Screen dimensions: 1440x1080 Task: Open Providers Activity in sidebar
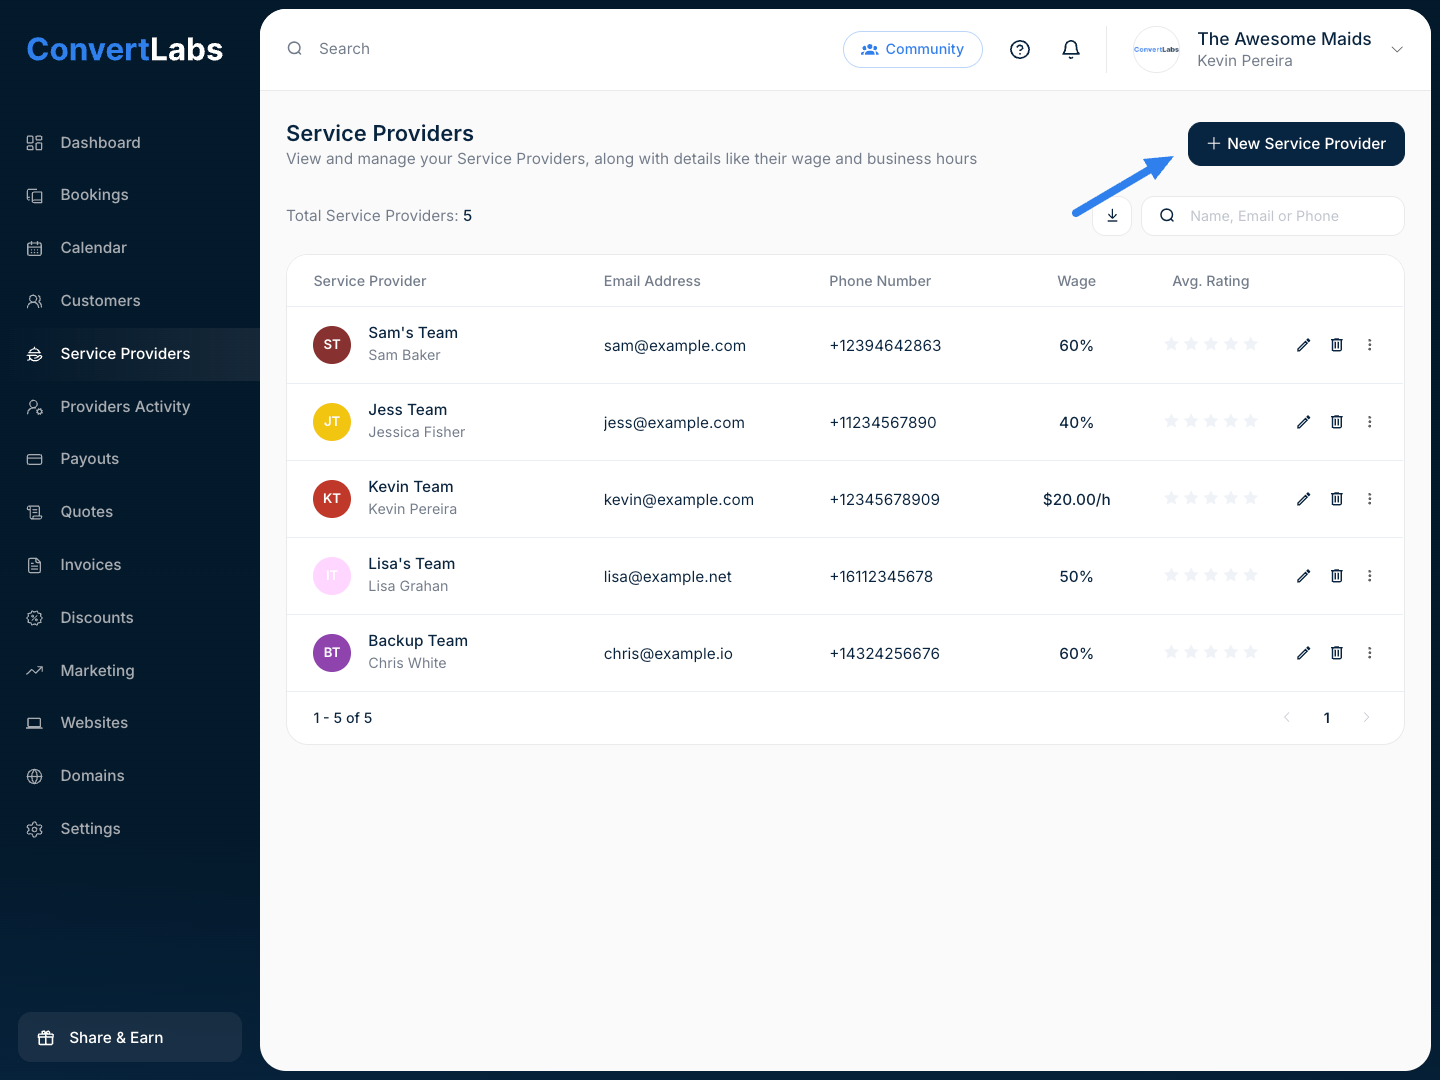[x=125, y=407]
